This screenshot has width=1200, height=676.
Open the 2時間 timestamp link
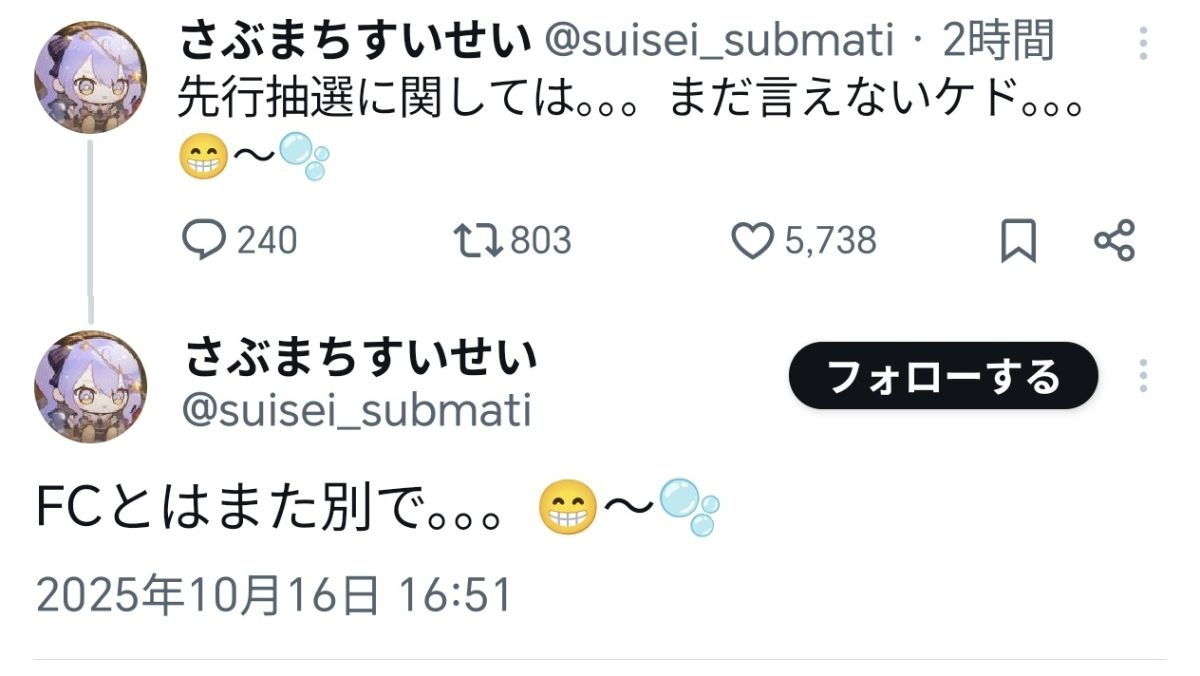(997, 42)
